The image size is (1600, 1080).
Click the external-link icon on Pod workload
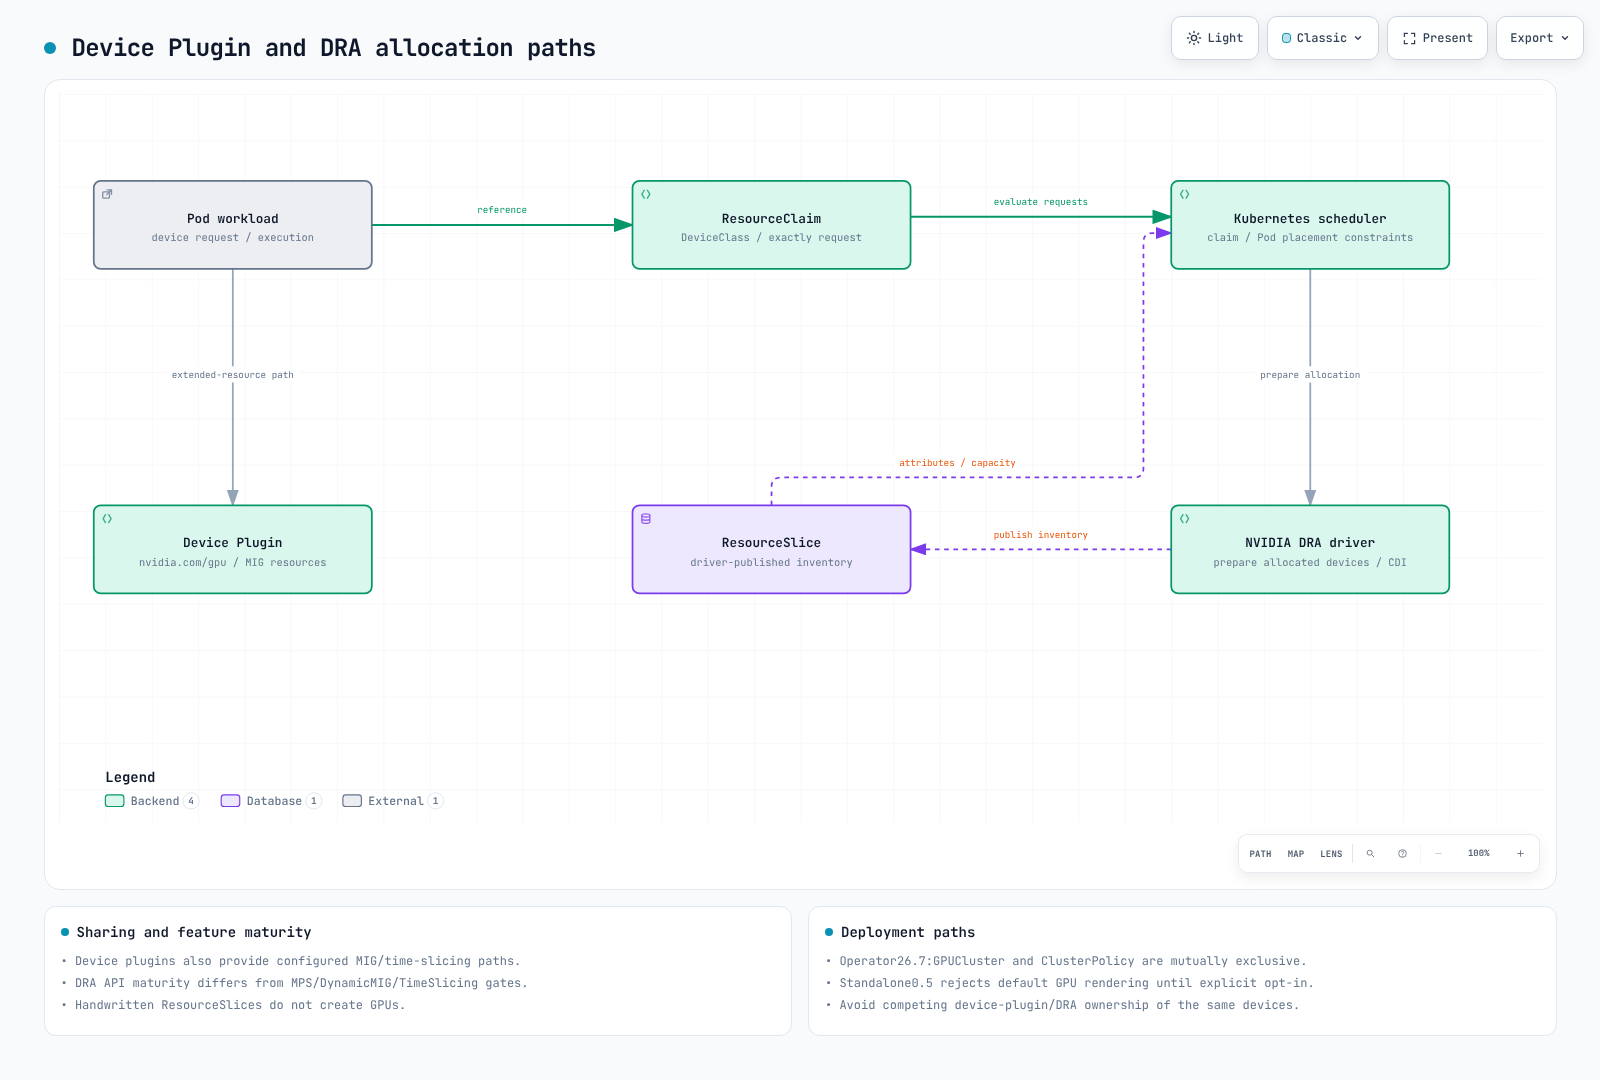coord(107,194)
